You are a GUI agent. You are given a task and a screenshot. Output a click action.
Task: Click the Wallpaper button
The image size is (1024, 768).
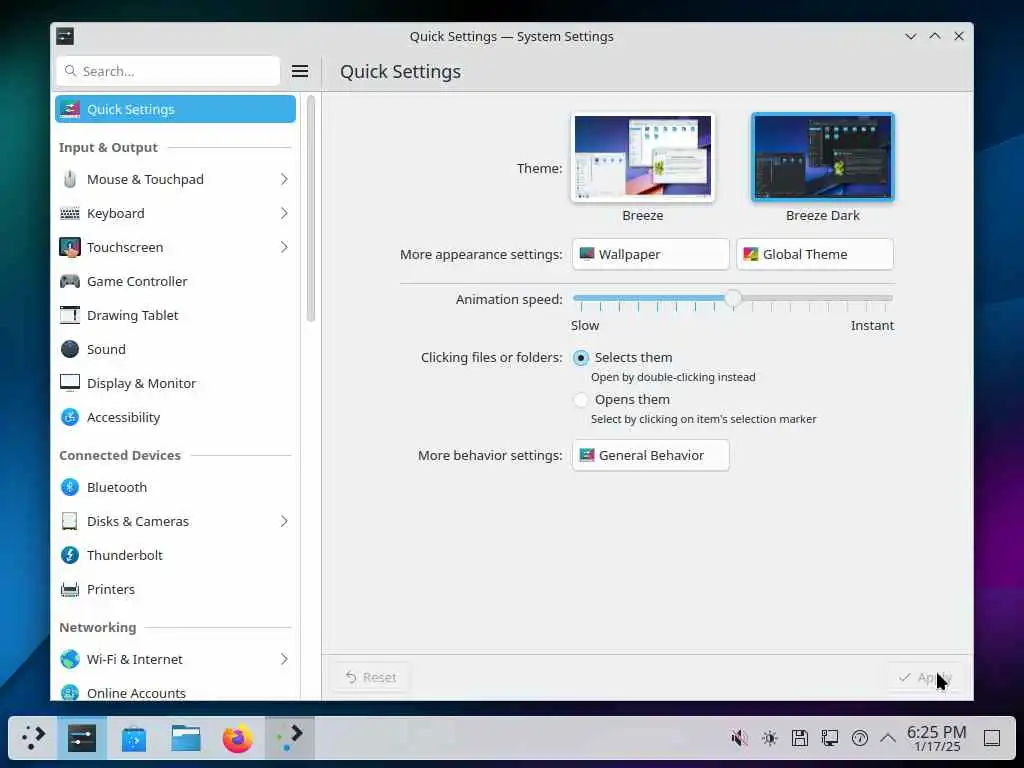pyautogui.click(x=650, y=254)
